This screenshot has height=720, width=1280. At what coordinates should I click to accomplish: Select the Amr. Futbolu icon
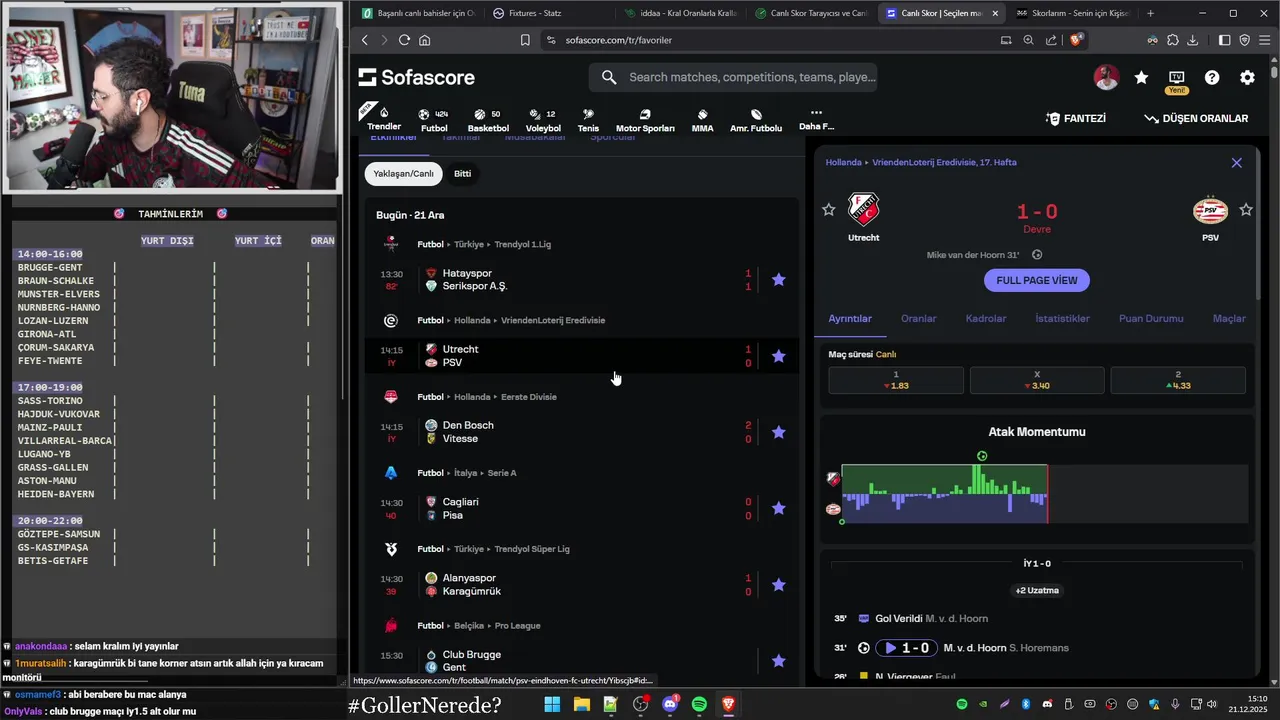(x=756, y=120)
